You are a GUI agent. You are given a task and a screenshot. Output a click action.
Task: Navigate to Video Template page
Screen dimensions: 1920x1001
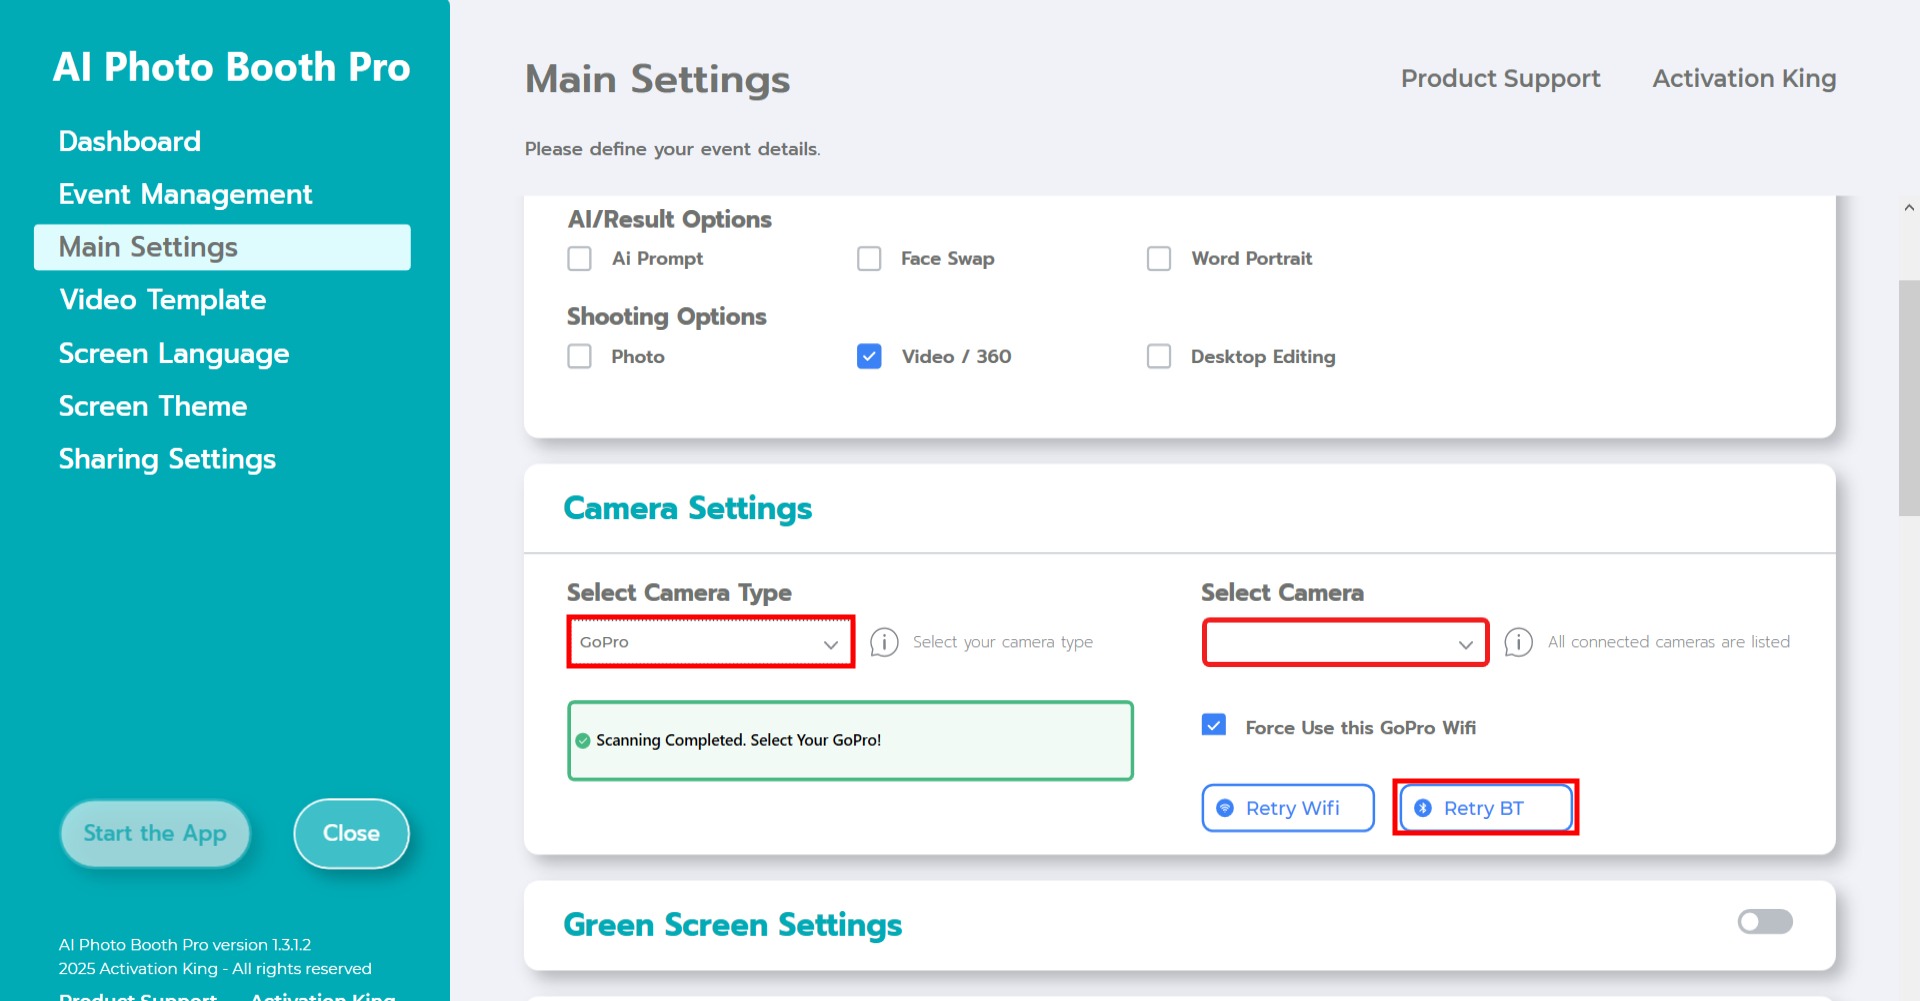(162, 300)
